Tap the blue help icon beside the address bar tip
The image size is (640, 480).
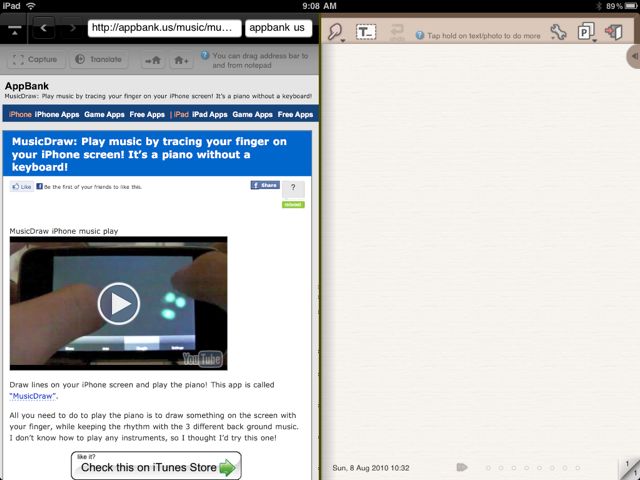205,56
